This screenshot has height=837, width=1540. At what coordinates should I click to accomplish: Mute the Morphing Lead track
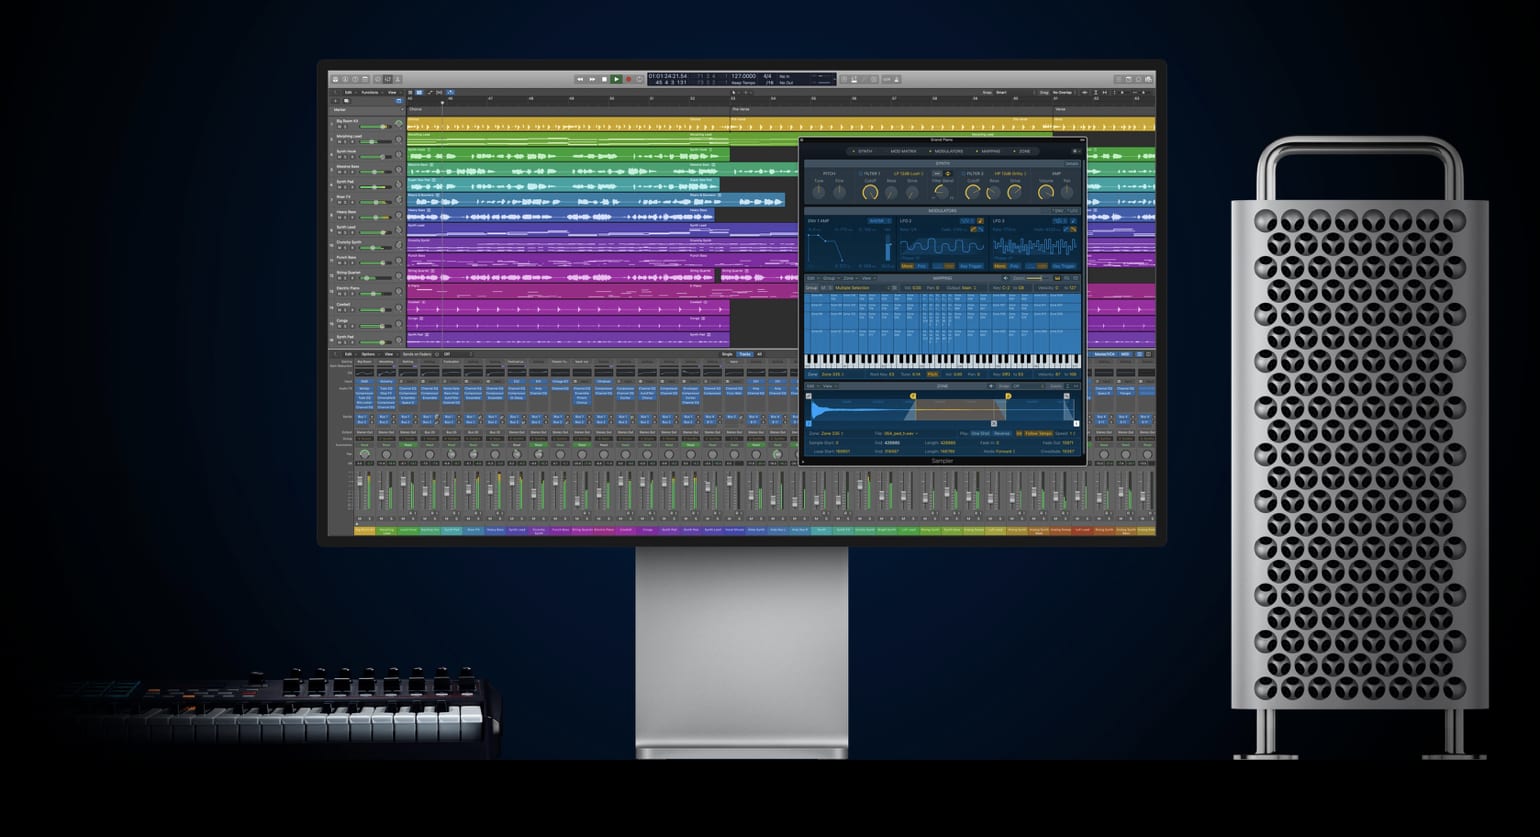click(x=339, y=142)
